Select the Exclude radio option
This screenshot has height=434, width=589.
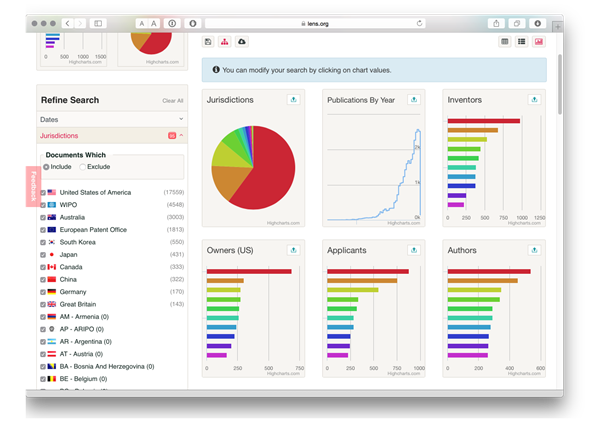(x=83, y=167)
